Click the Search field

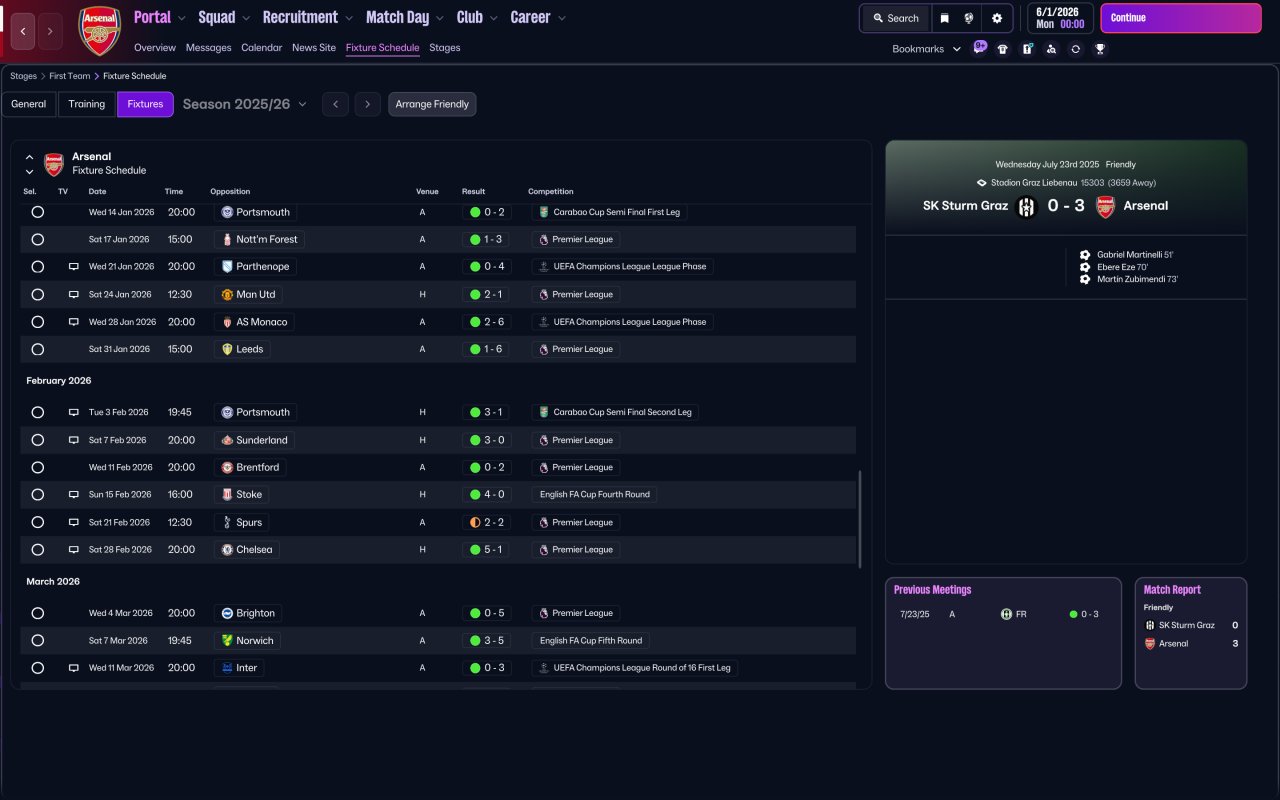[895, 18]
